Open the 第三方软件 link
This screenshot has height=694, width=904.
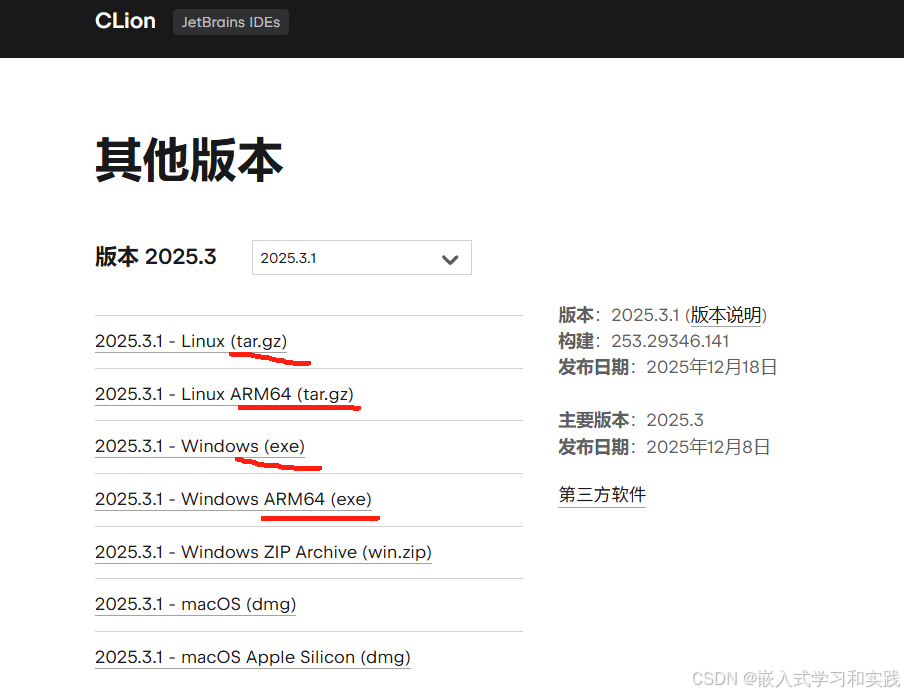602,495
